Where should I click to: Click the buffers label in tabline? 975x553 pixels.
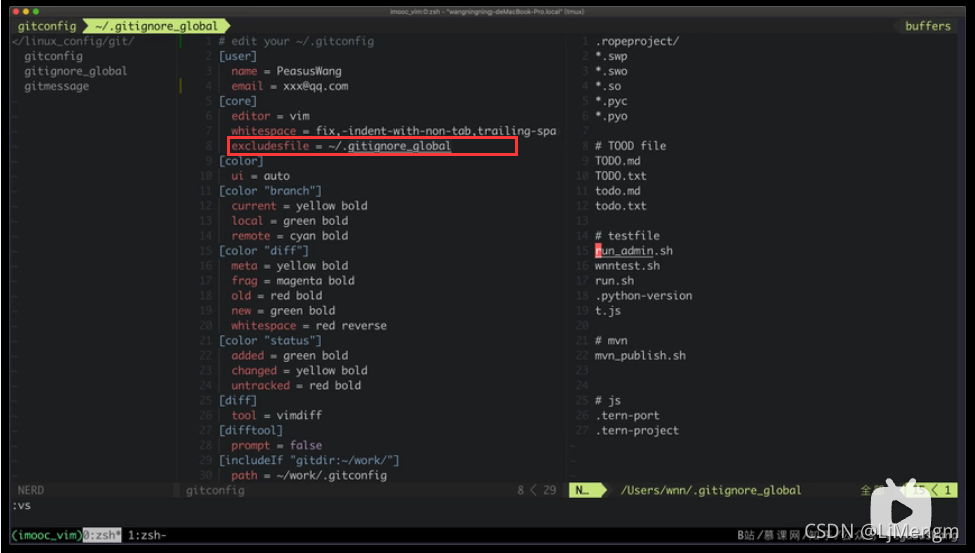[x=928, y=26]
